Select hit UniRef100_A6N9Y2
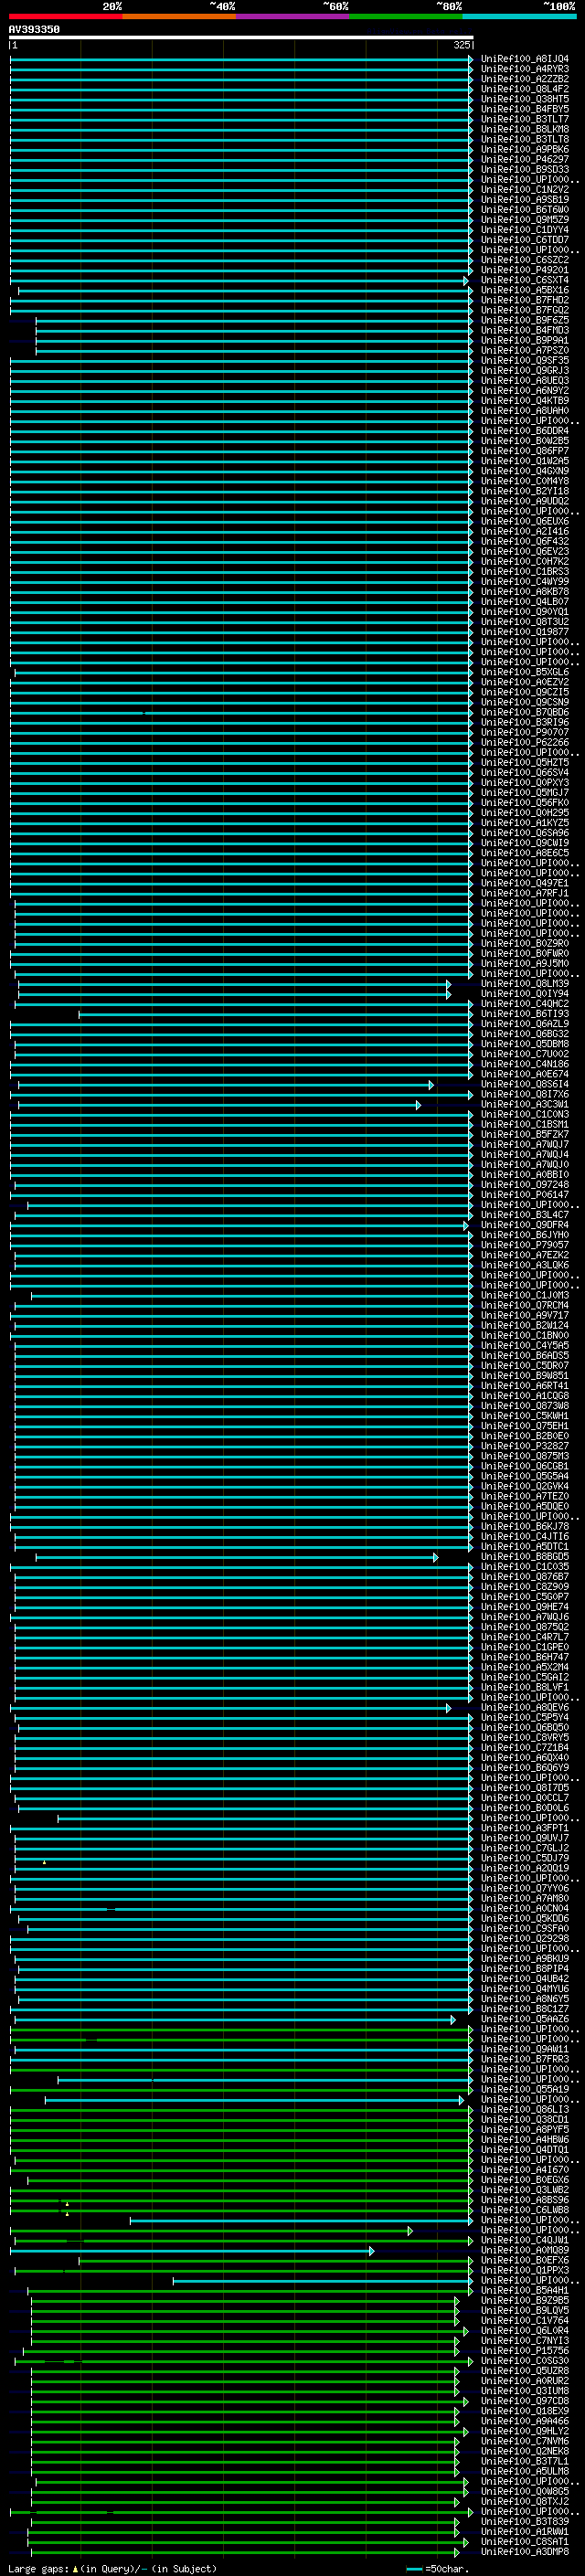Screen dimensions: 585x2576 pos(524,391)
